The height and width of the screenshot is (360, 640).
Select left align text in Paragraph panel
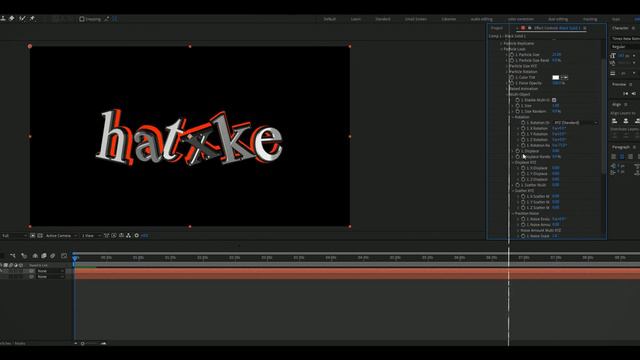click(613, 157)
